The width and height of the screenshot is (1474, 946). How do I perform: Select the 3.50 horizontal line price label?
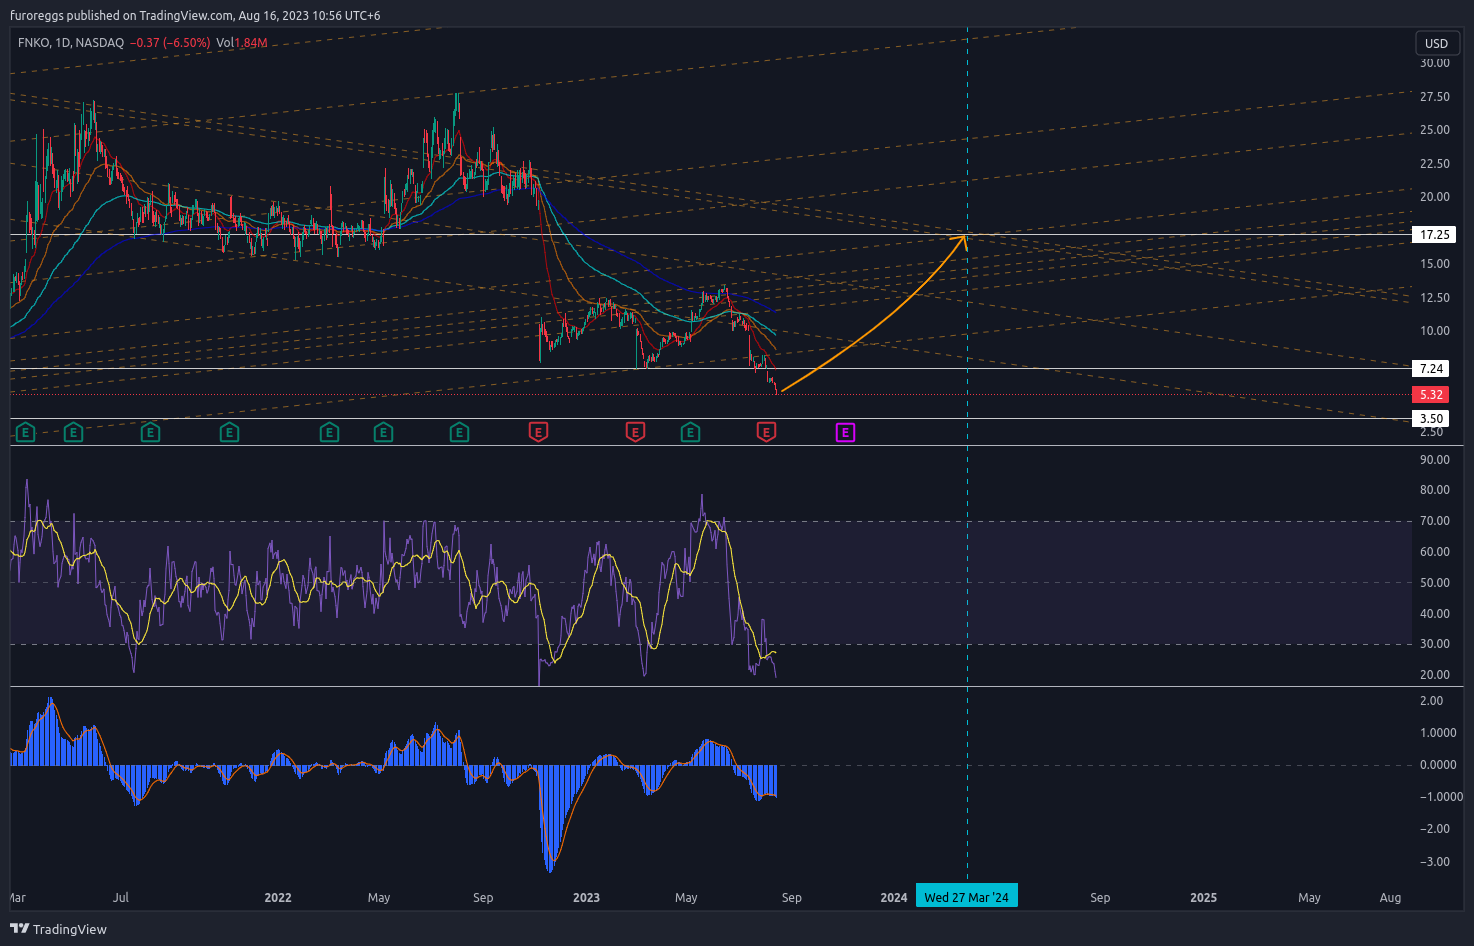point(1431,419)
